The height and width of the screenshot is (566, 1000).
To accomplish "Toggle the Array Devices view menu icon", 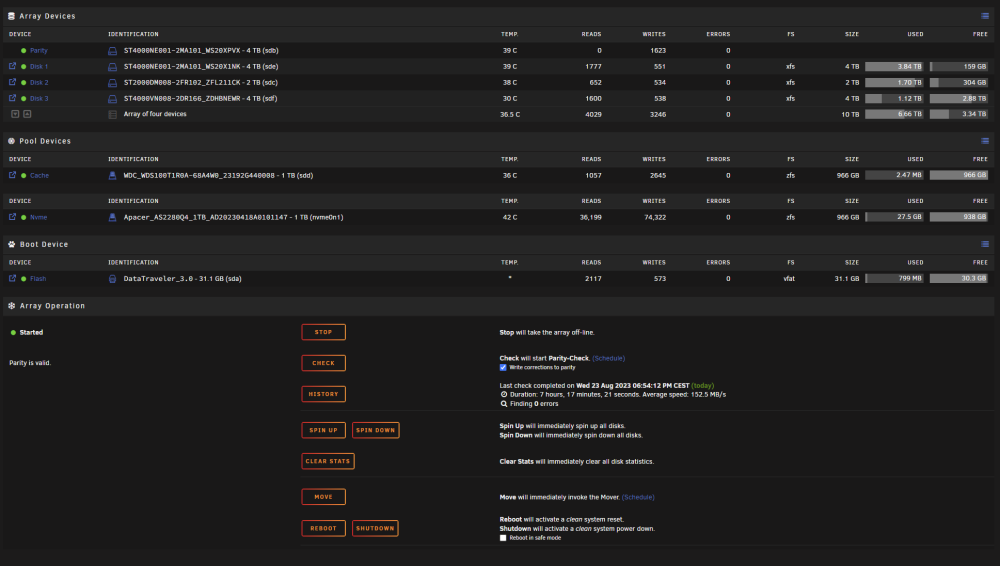I will point(985,16).
